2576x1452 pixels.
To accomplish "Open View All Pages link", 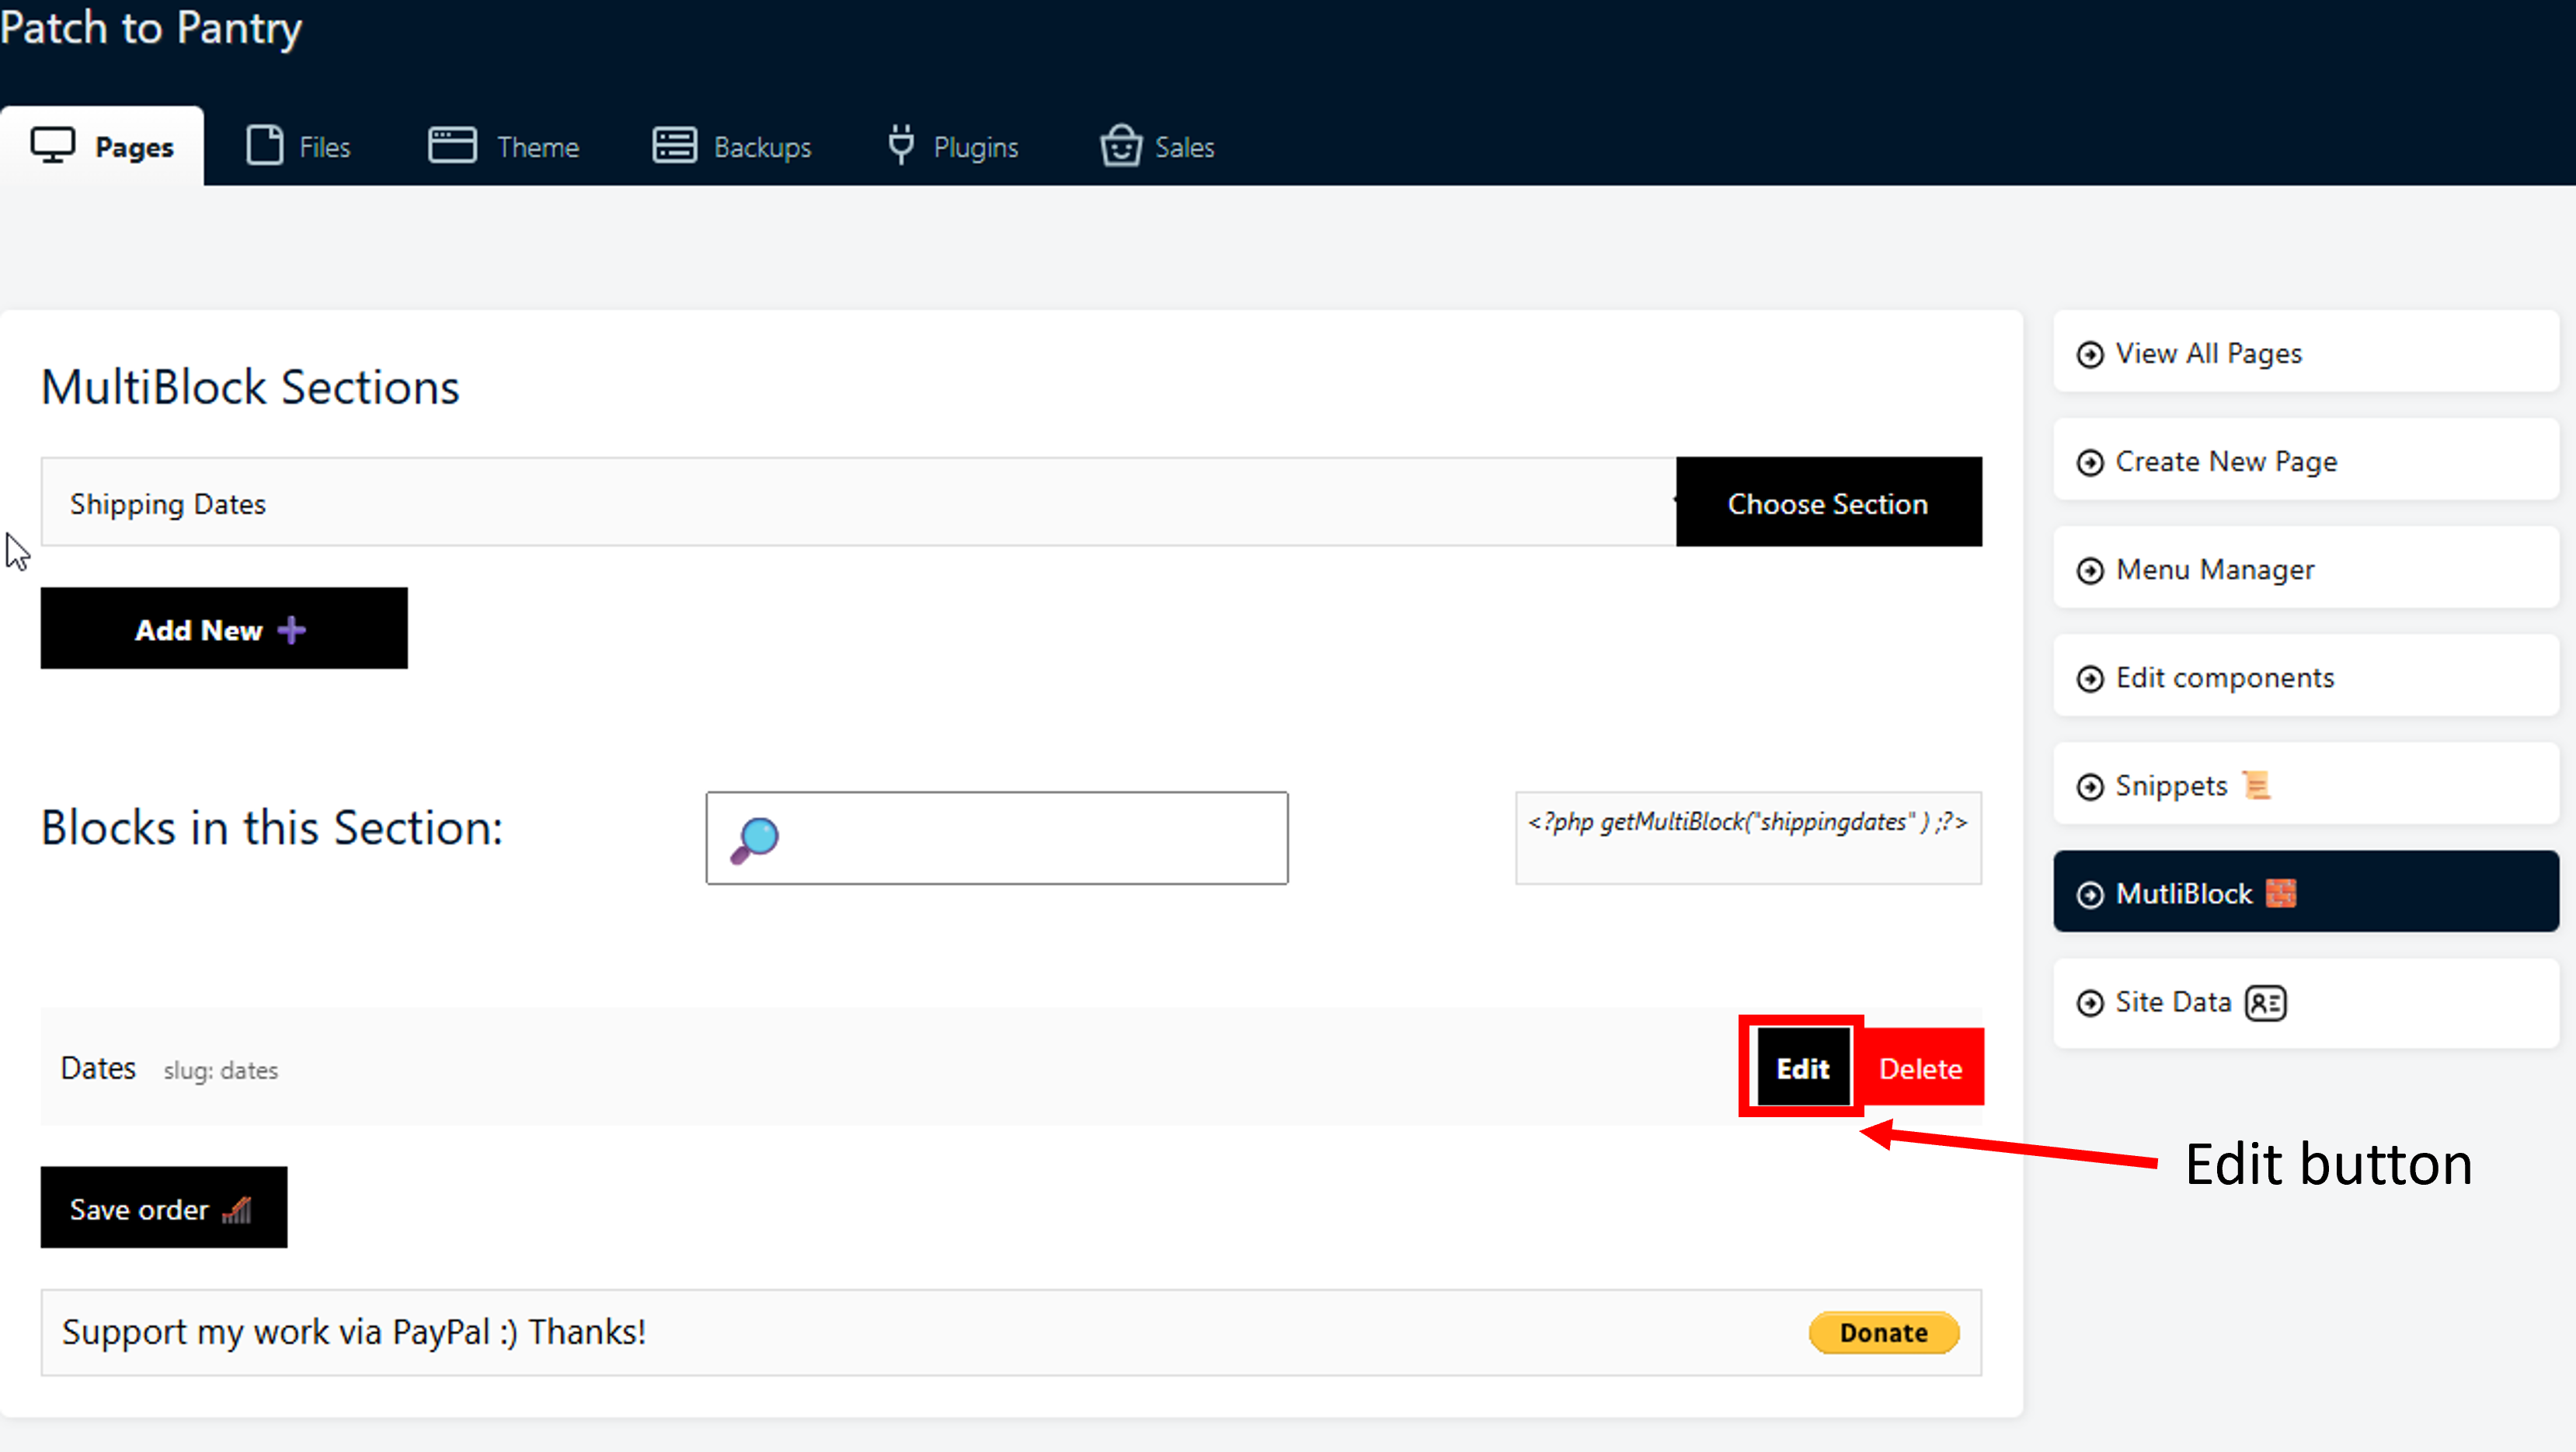I will (2306, 352).
